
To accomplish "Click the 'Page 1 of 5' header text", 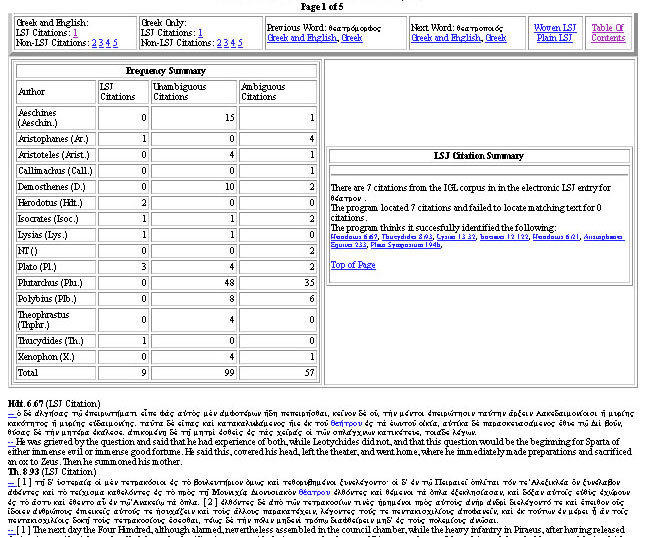I will tap(322, 7).
